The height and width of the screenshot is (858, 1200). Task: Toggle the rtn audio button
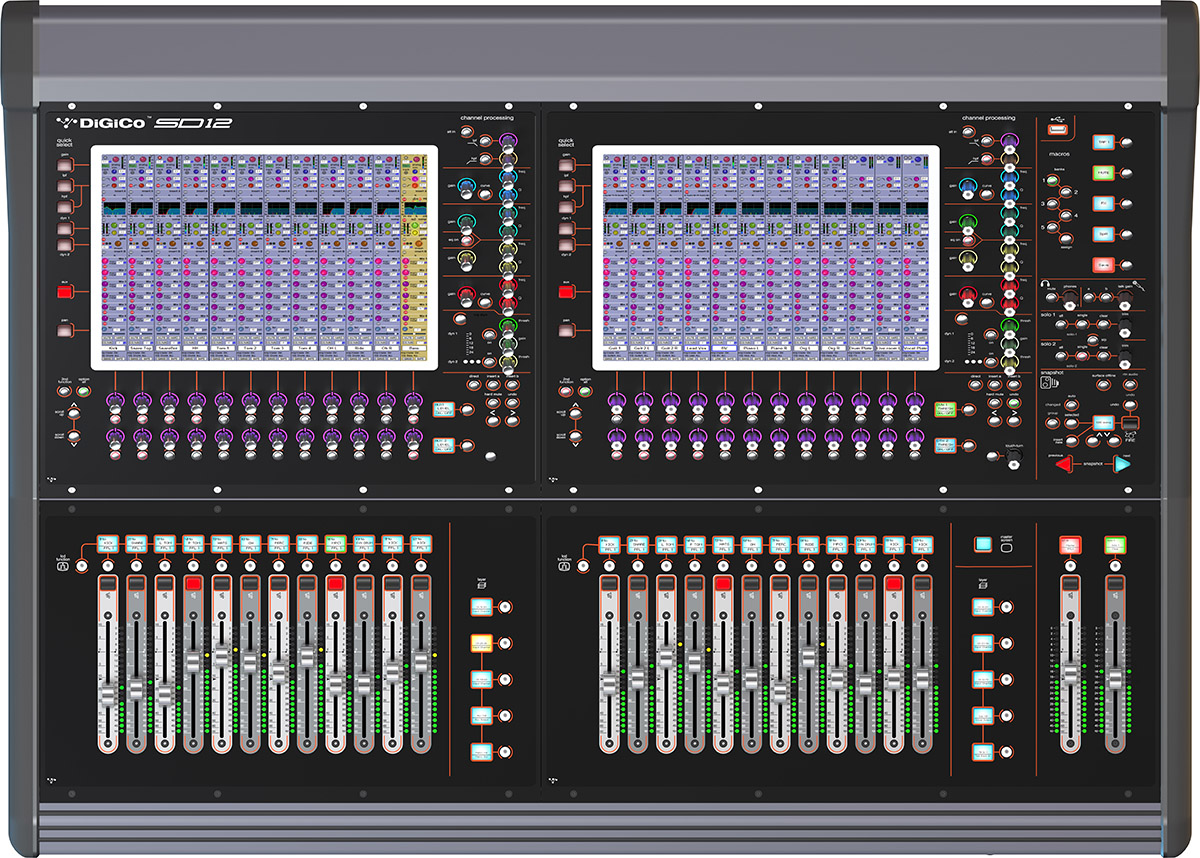(1130, 385)
